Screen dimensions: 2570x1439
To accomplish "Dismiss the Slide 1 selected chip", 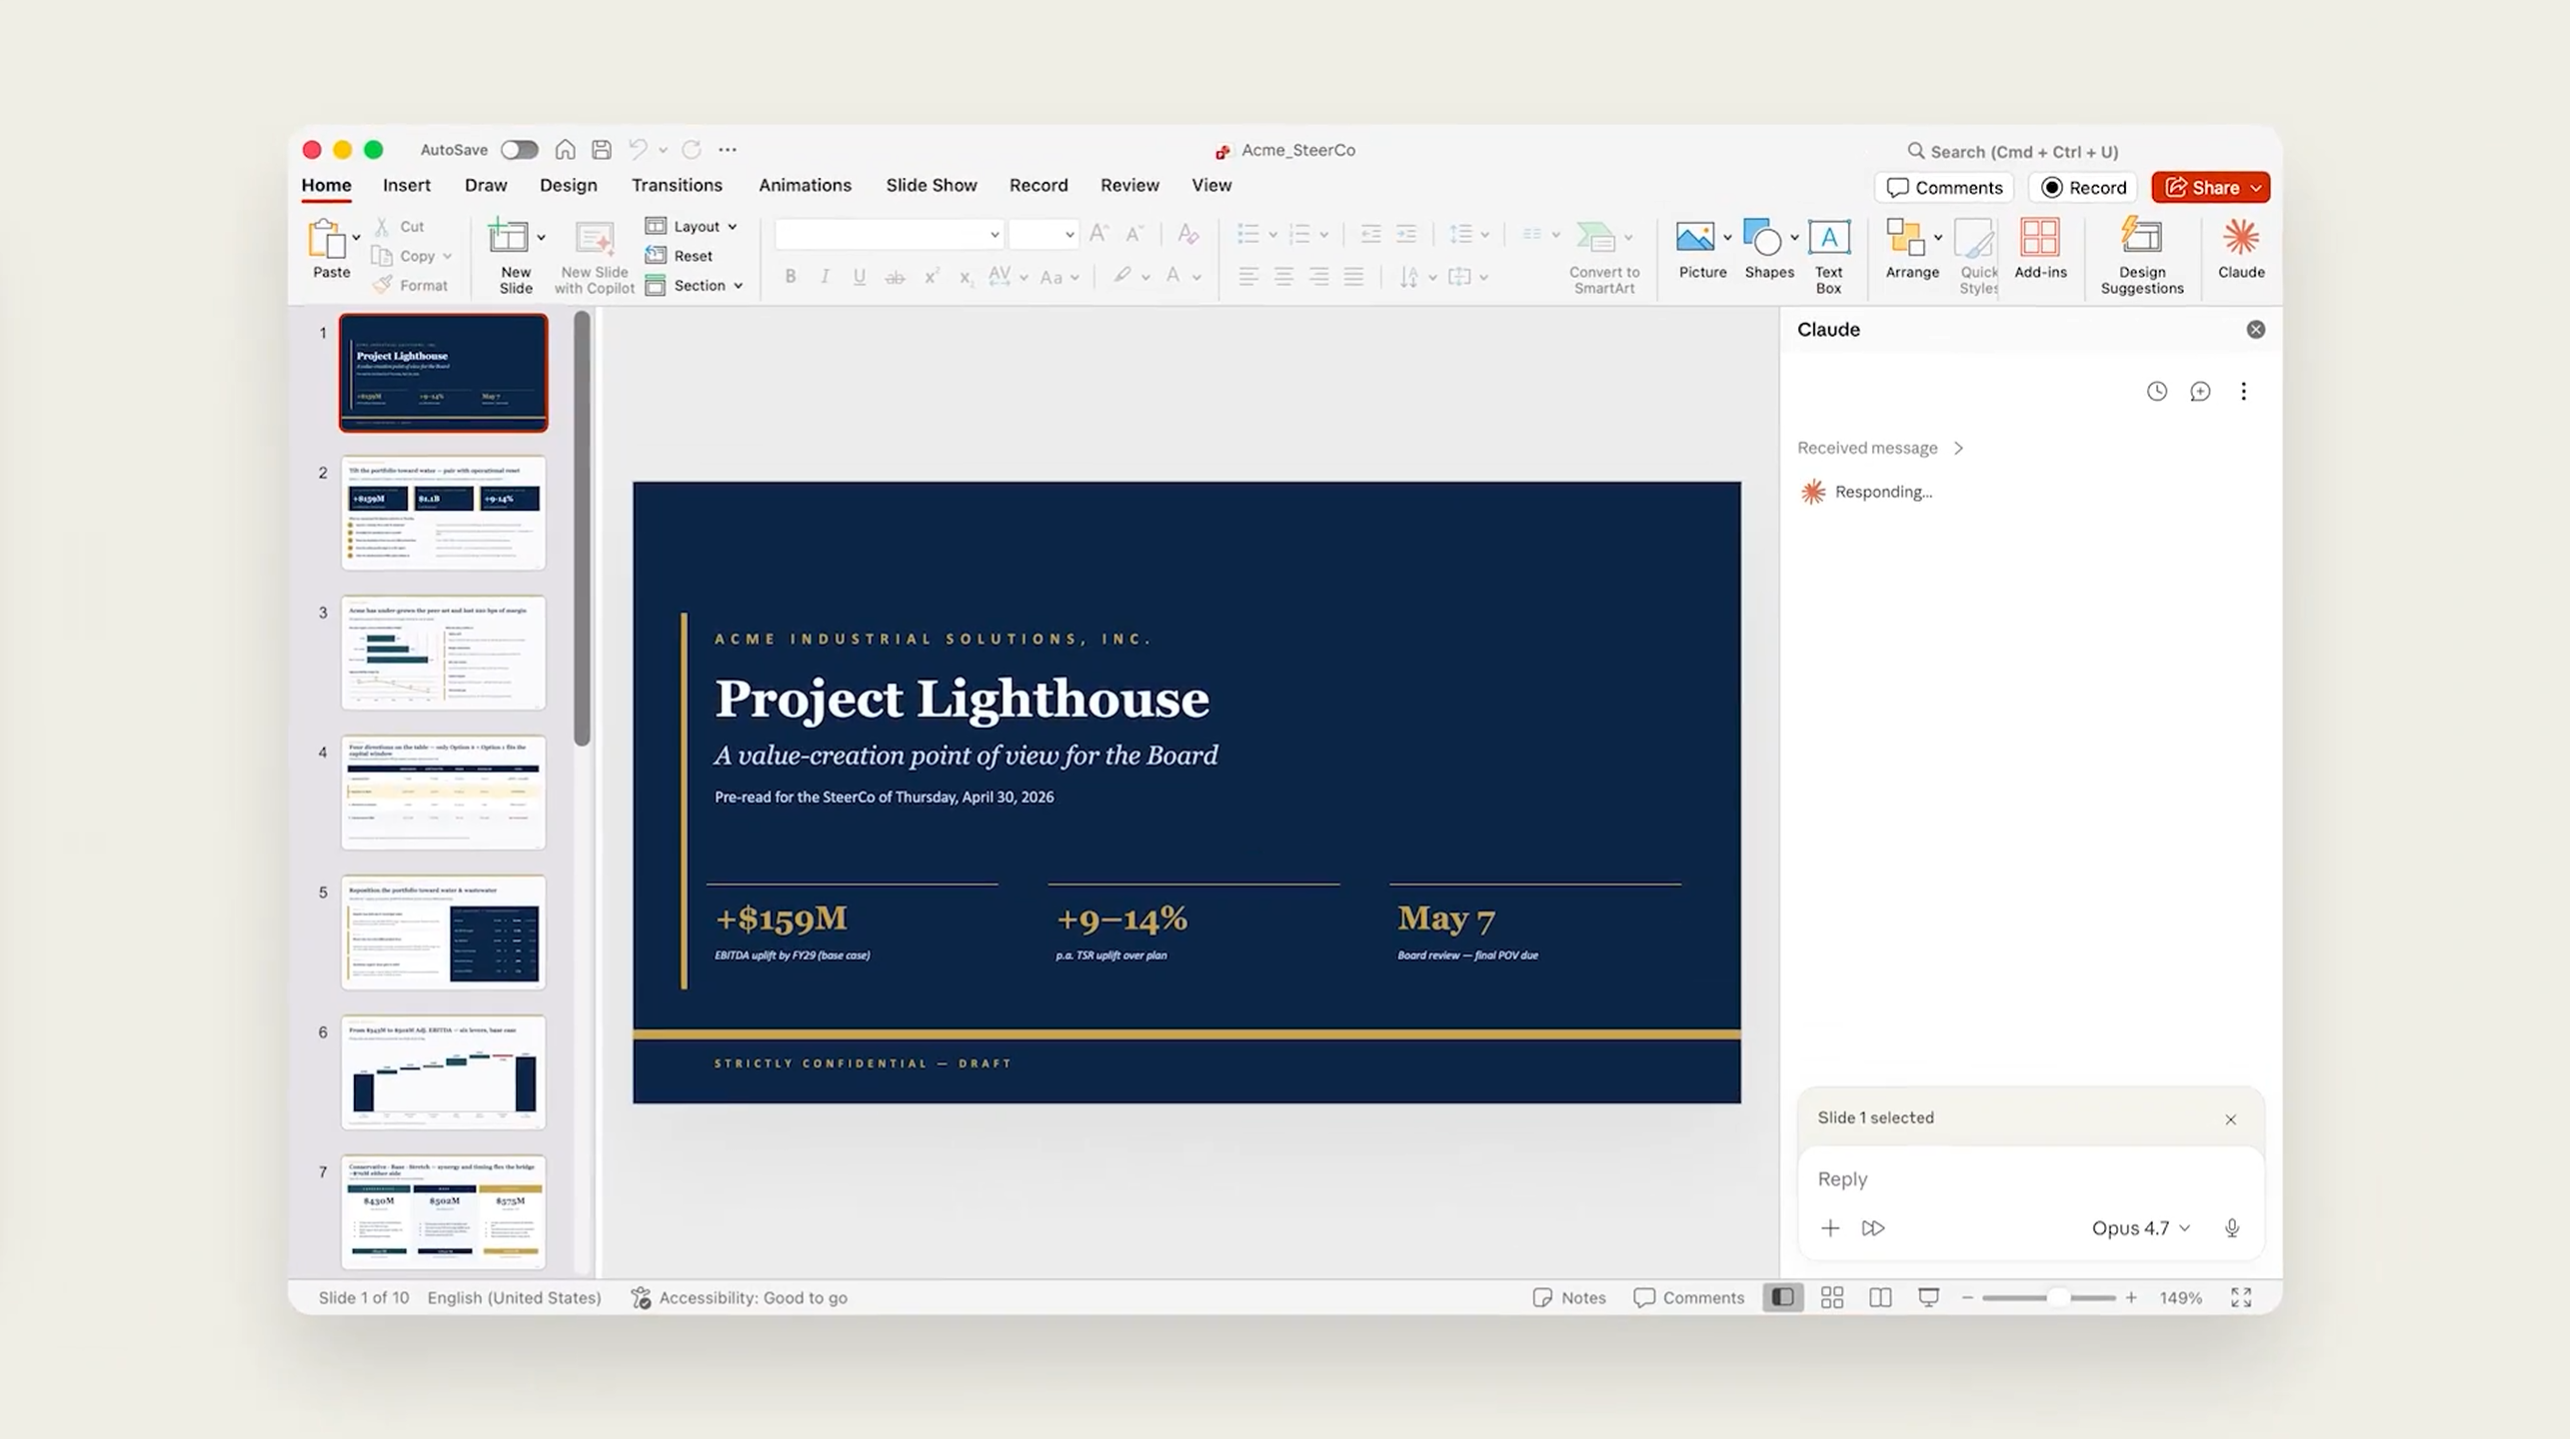I will 2229,1119.
